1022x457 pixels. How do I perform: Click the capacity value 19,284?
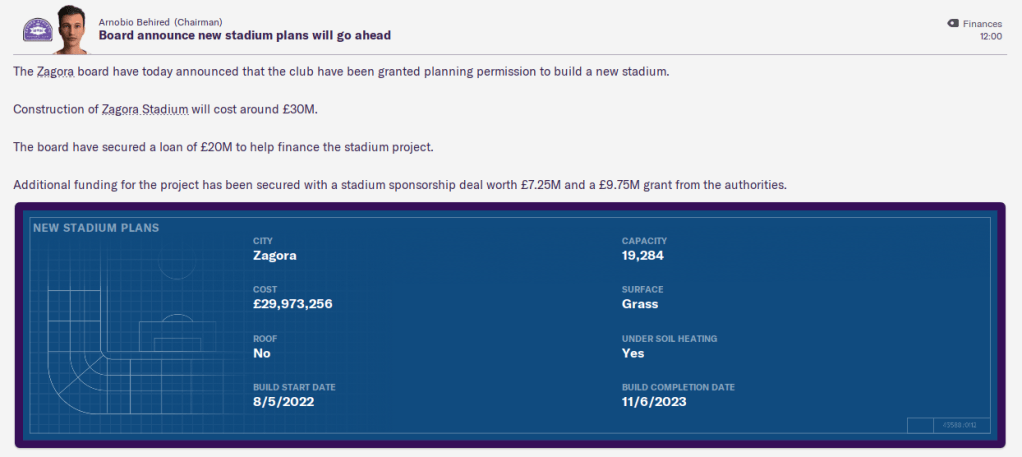point(642,255)
